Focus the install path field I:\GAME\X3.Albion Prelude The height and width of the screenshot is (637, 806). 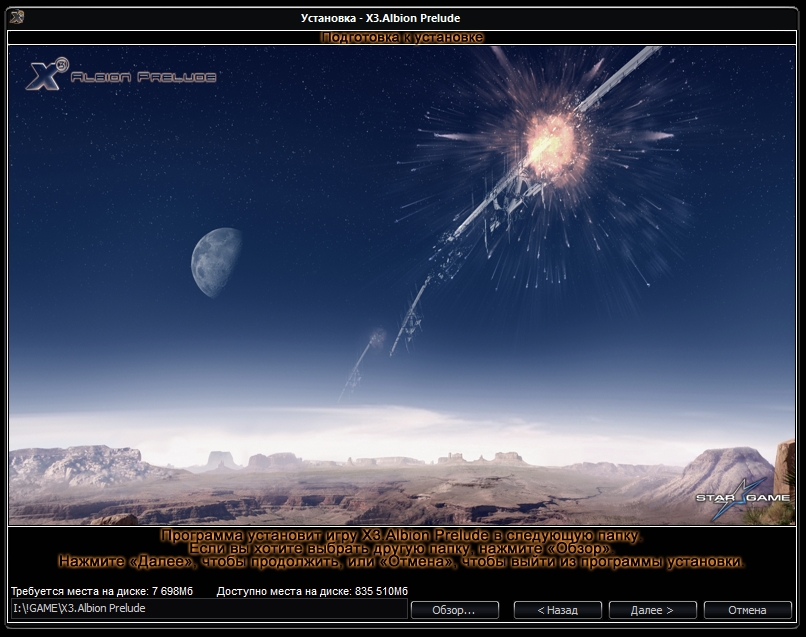(x=208, y=609)
